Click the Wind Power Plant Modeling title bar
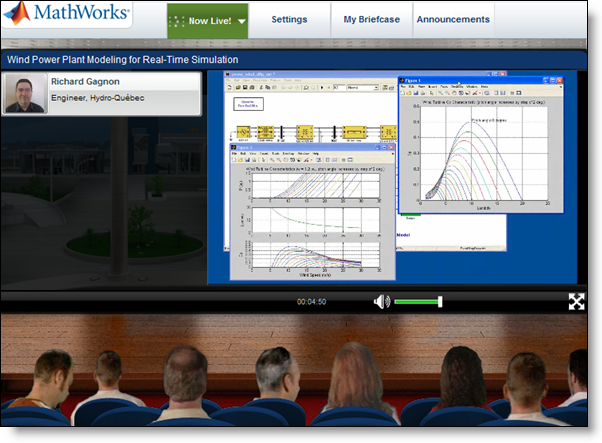 pyautogui.click(x=122, y=59)
